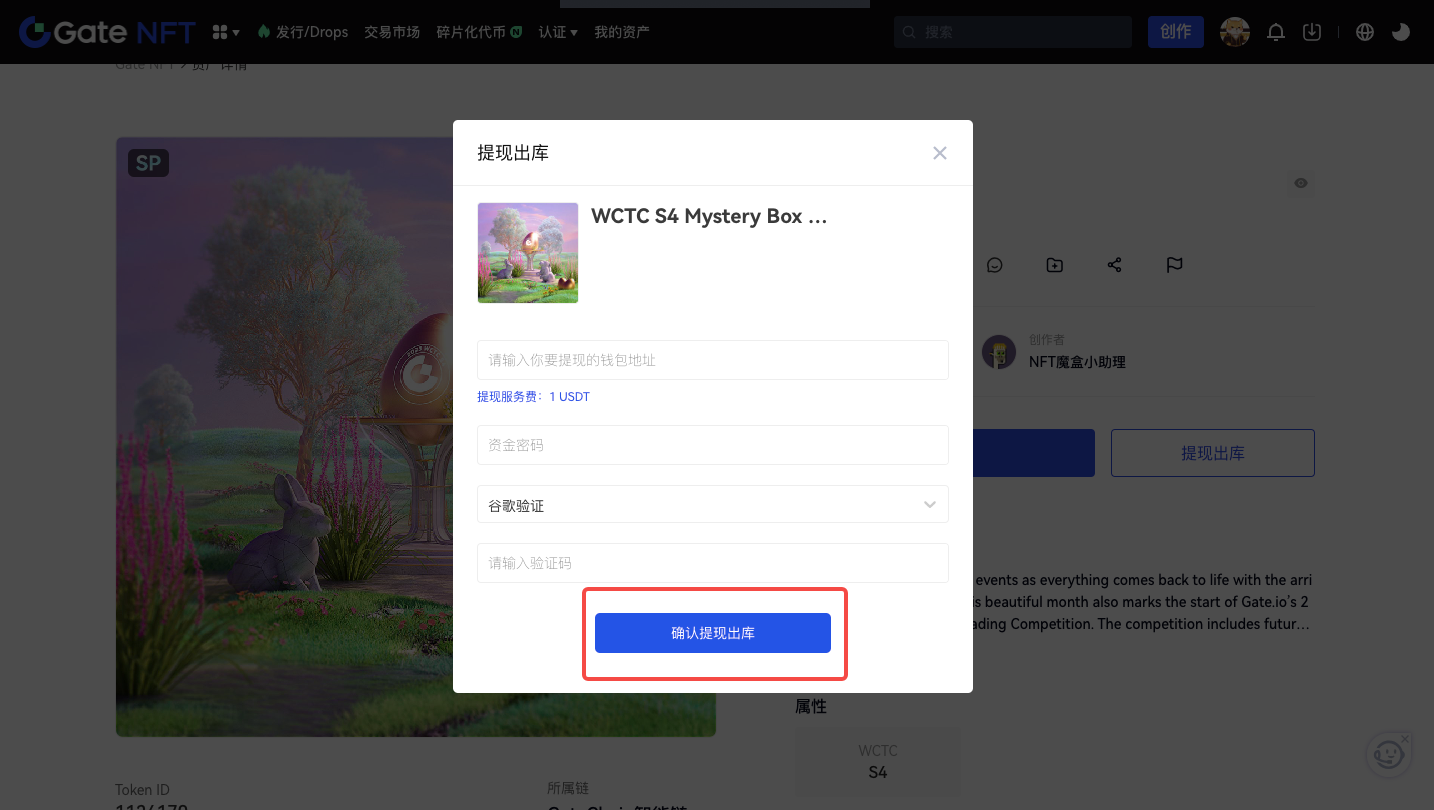Click the 资金密码 password field

coord(712,445)
